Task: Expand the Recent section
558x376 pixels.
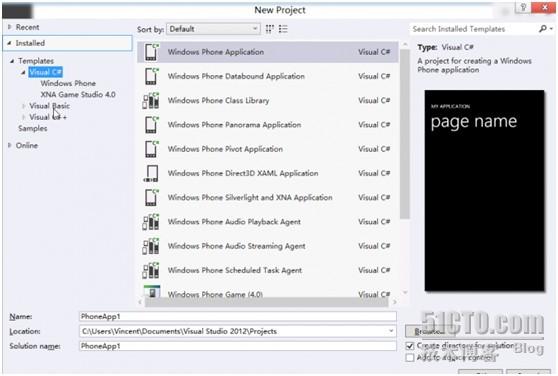Action: coord(10,27)
